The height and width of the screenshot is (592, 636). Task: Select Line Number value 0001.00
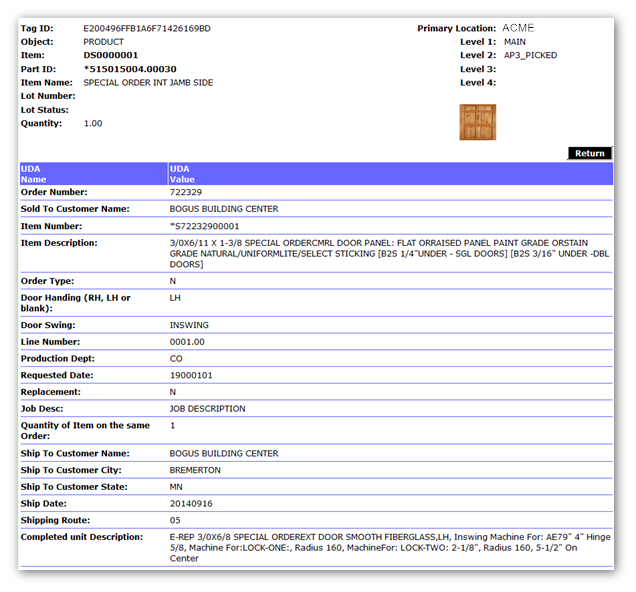pos(187,342)
